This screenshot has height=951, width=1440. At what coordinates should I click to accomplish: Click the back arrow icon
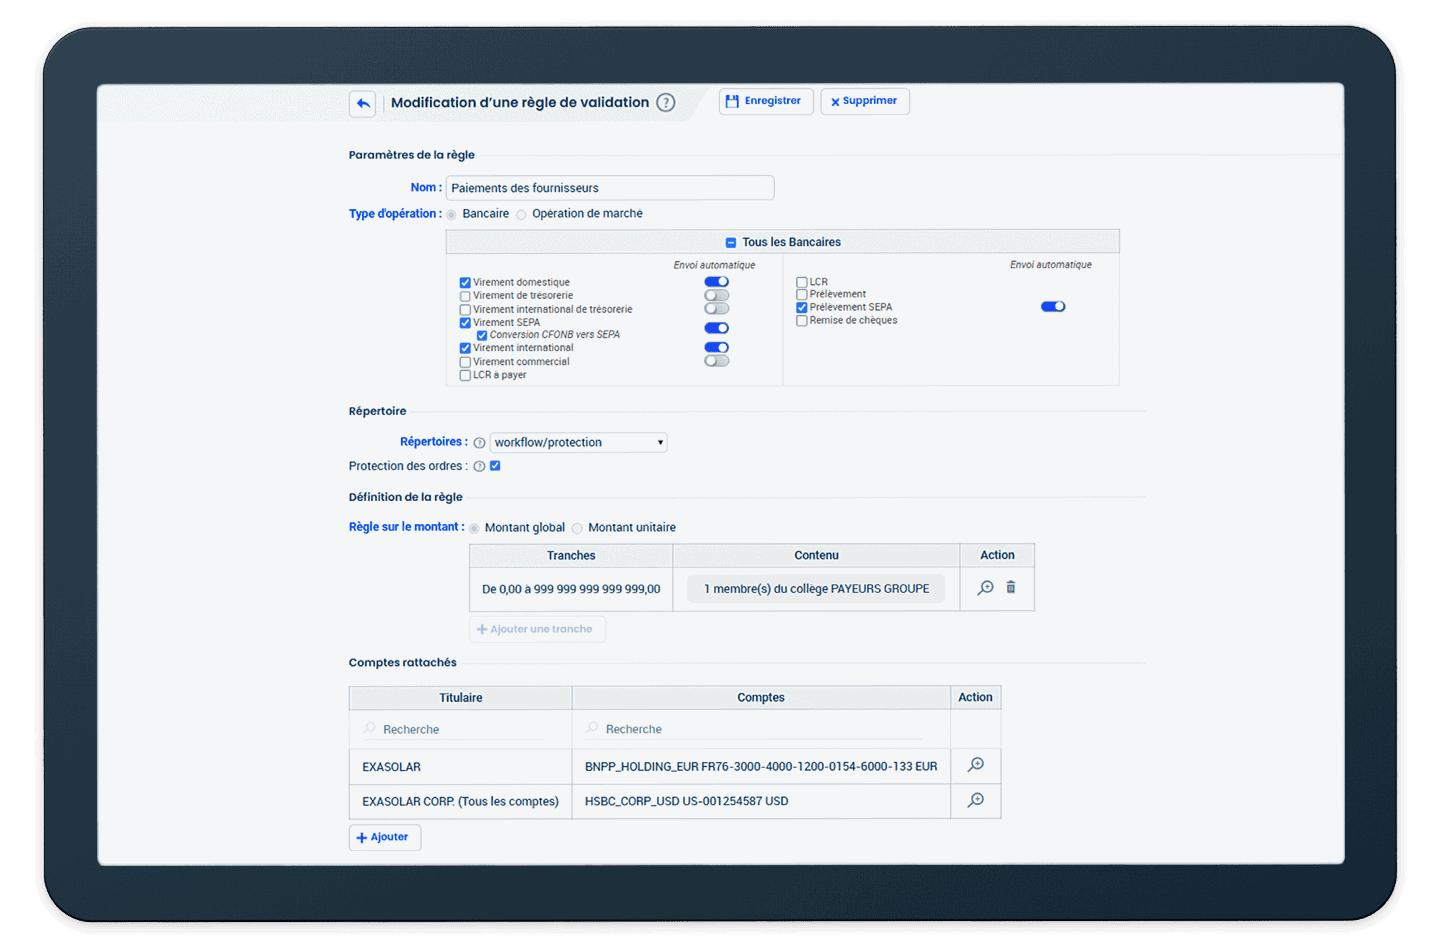point(362,103)
